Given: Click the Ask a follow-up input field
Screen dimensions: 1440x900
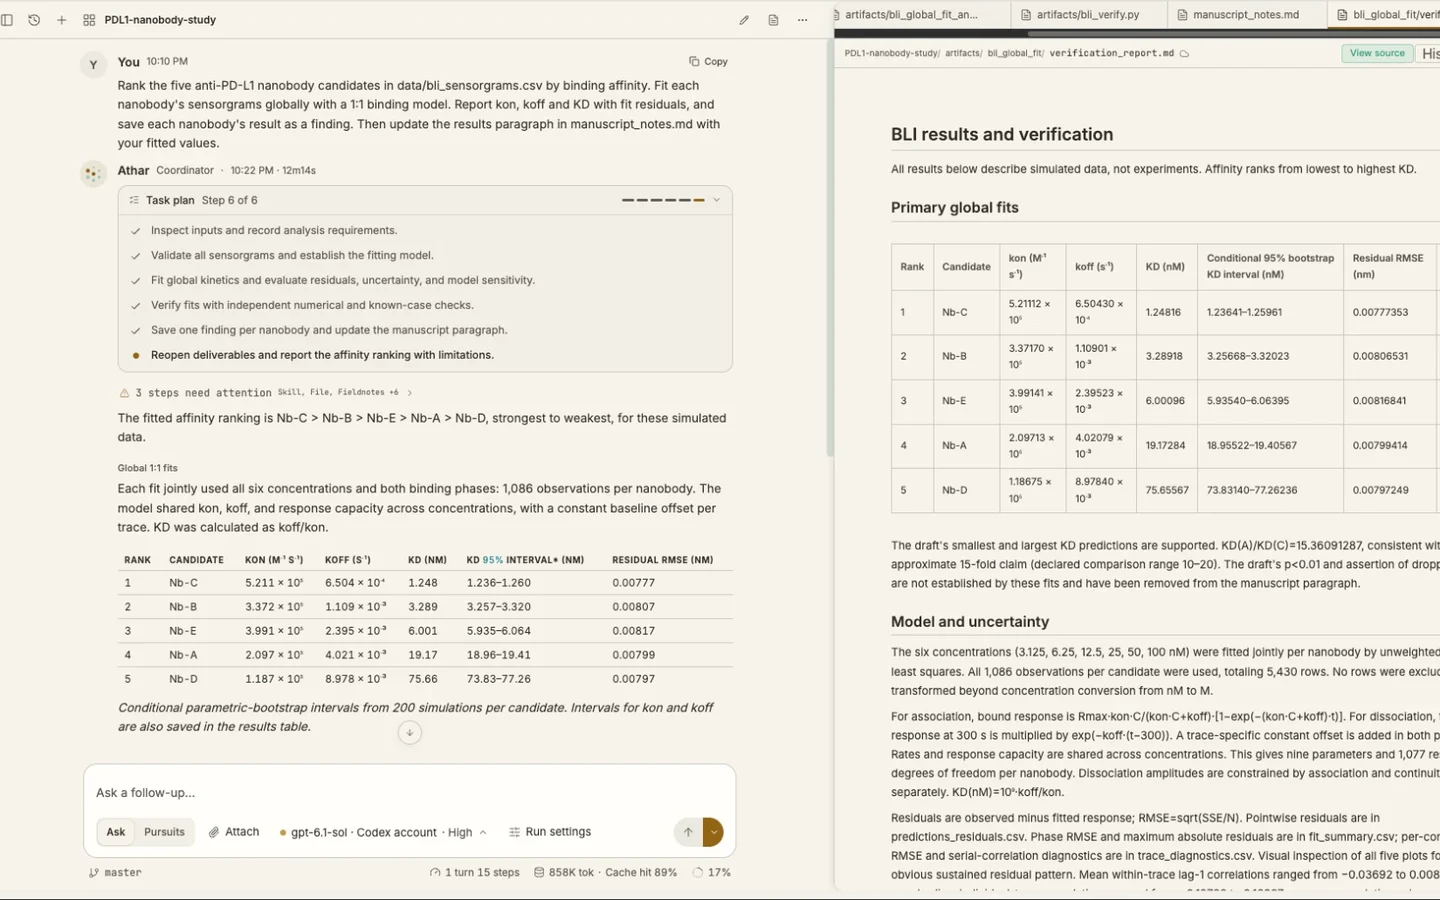Looking at the screenshot, I should (409, 792).
